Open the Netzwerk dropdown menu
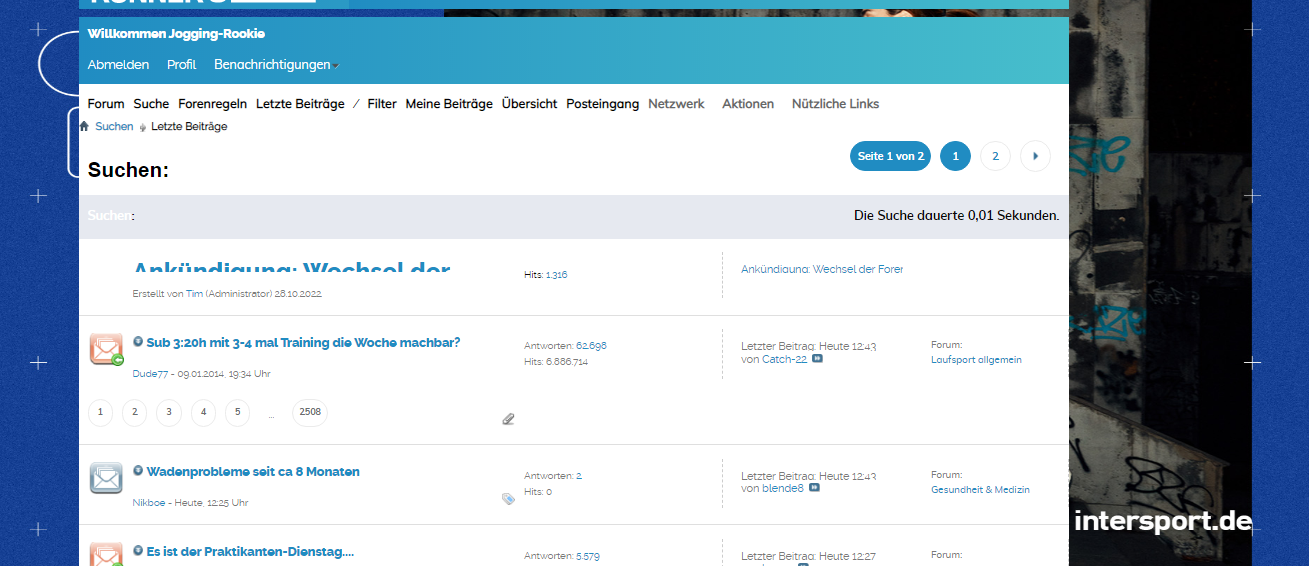Screen dimensions: 1309x566 [x=676, y=104]
